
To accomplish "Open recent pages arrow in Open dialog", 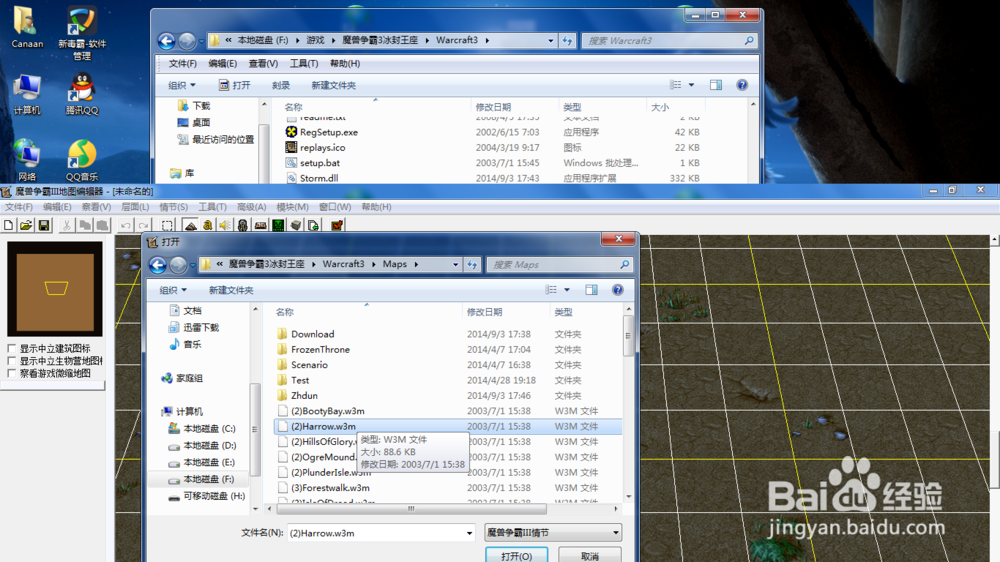I will coord(193,265).
